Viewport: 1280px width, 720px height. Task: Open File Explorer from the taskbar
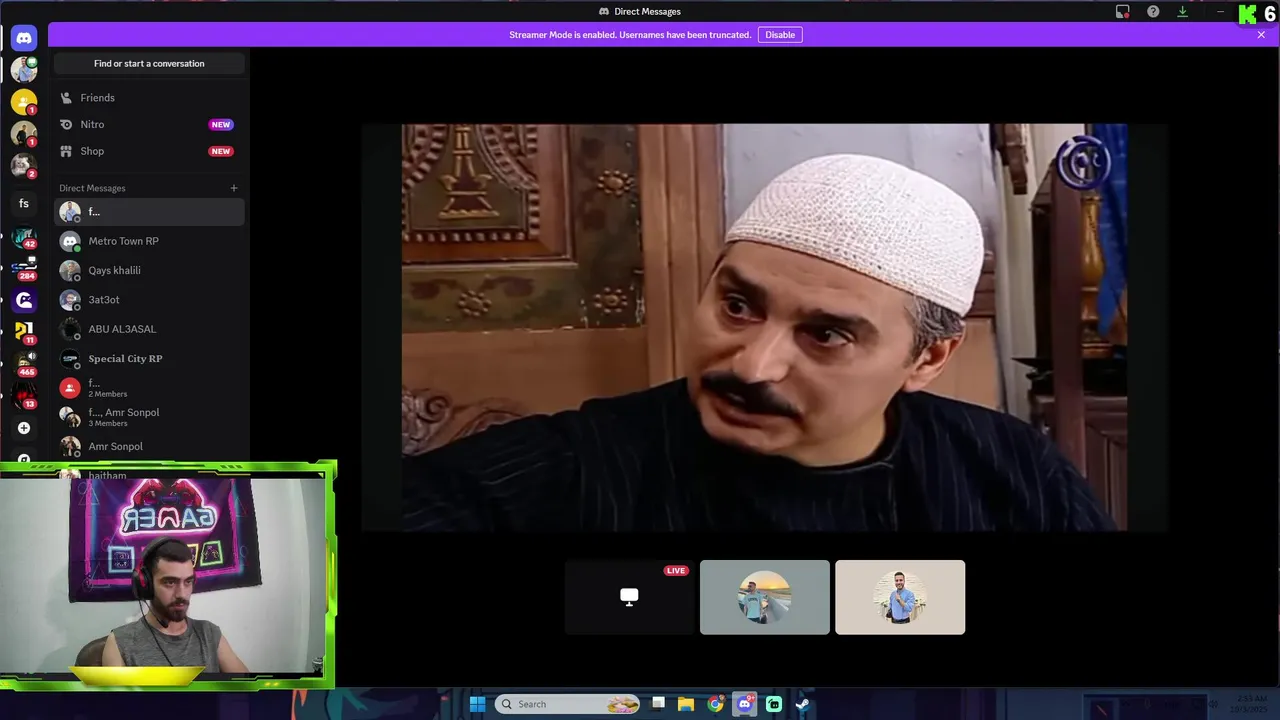[x=686, y=704]
